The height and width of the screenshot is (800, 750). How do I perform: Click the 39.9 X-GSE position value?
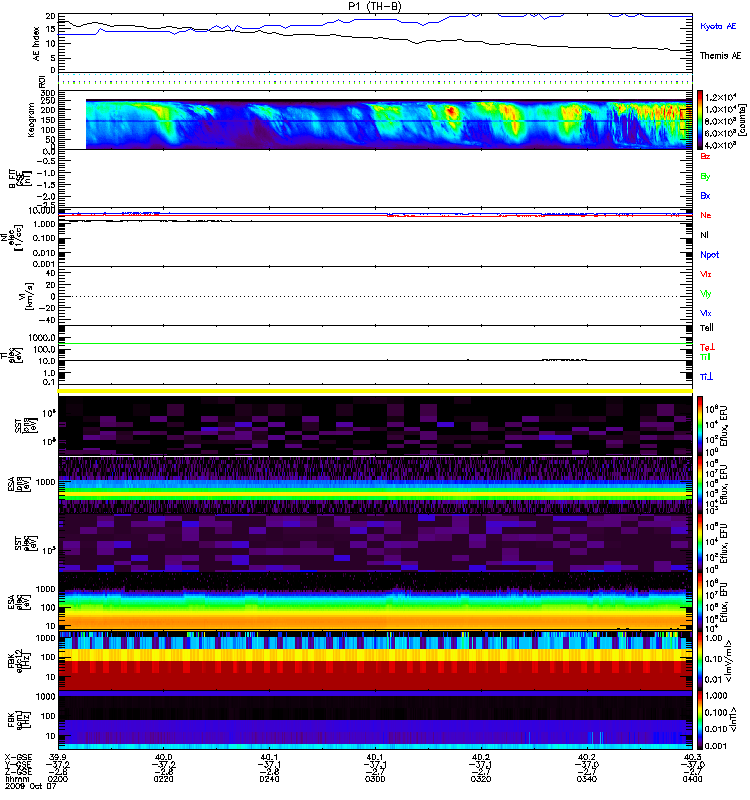click(x=57, y=757)
